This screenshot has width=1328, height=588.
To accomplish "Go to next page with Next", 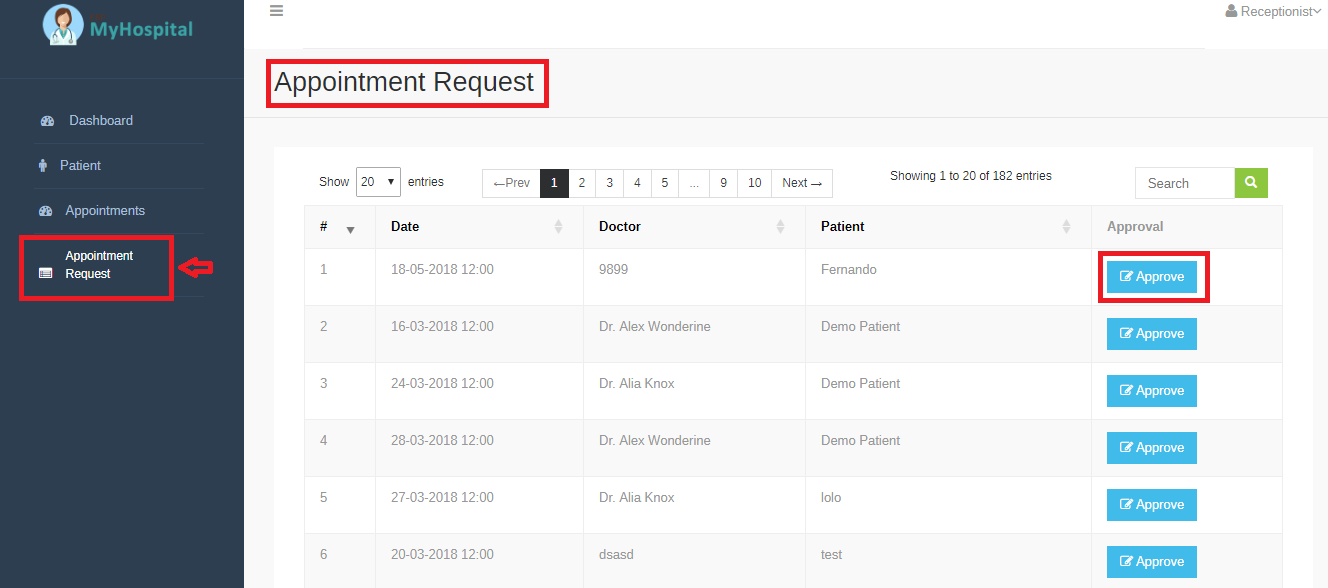I will [802, 183].
